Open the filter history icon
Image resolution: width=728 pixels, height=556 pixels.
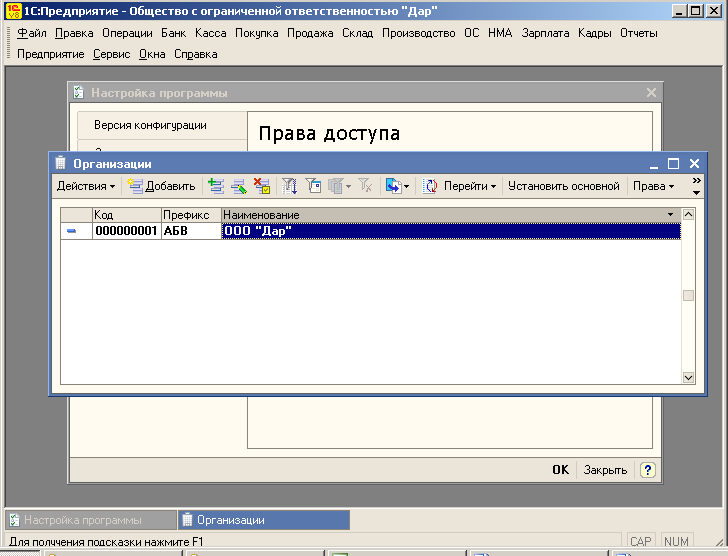(335, 186)
